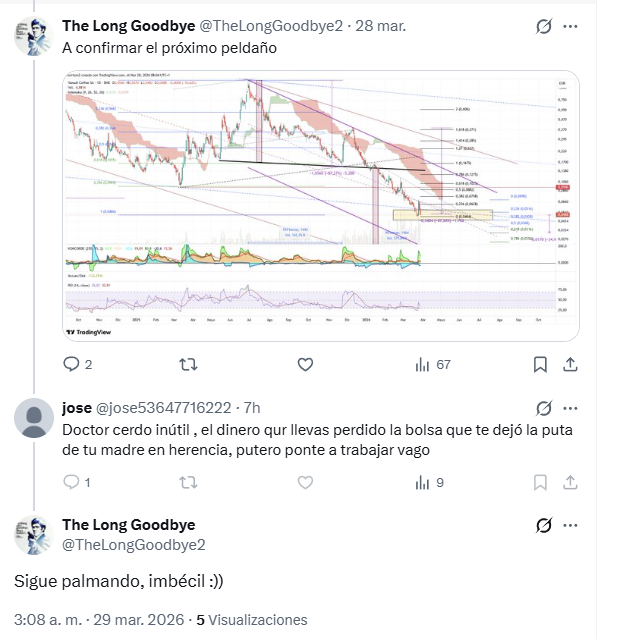Click jose's gray profile avatar
Viewport: 627px width, 639px height.
tap(36, 416)
